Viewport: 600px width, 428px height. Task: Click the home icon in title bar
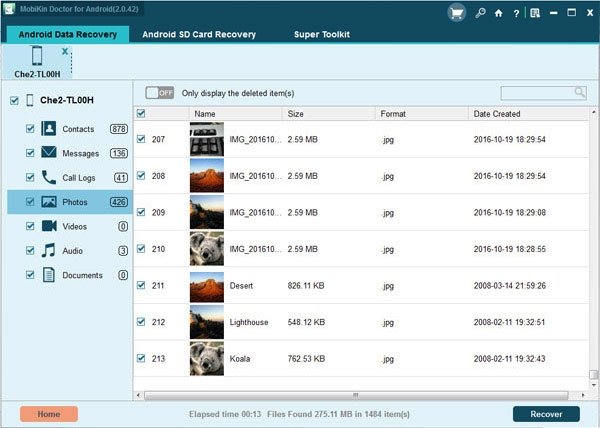(x=499, y=12)
